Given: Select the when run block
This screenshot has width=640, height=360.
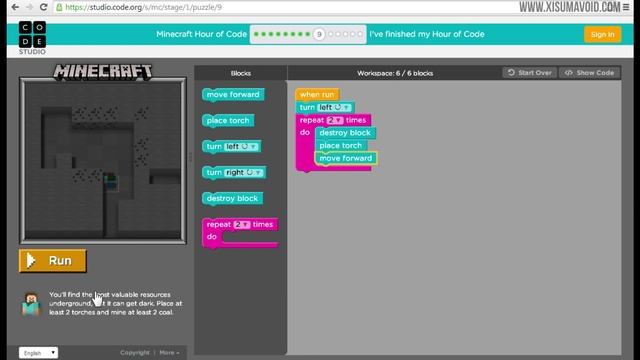Looking at the screenshot, I should pos(317,95).
